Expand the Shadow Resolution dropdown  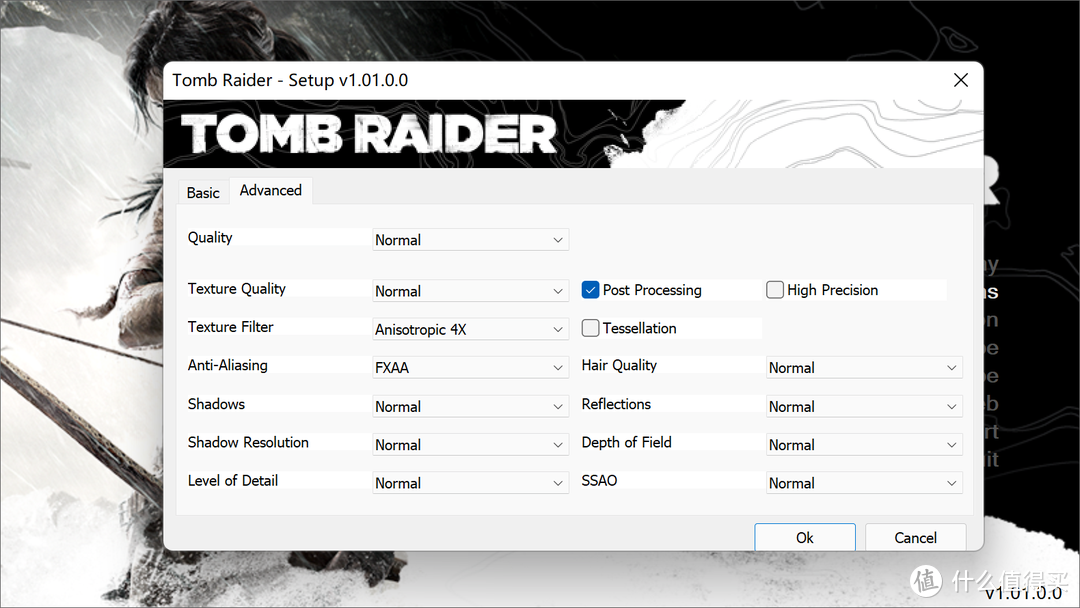(470, 445)
